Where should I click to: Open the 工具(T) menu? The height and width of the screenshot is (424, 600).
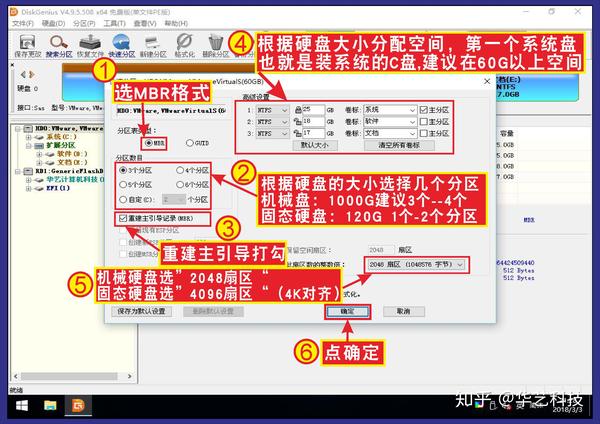(x=114, y=23)
